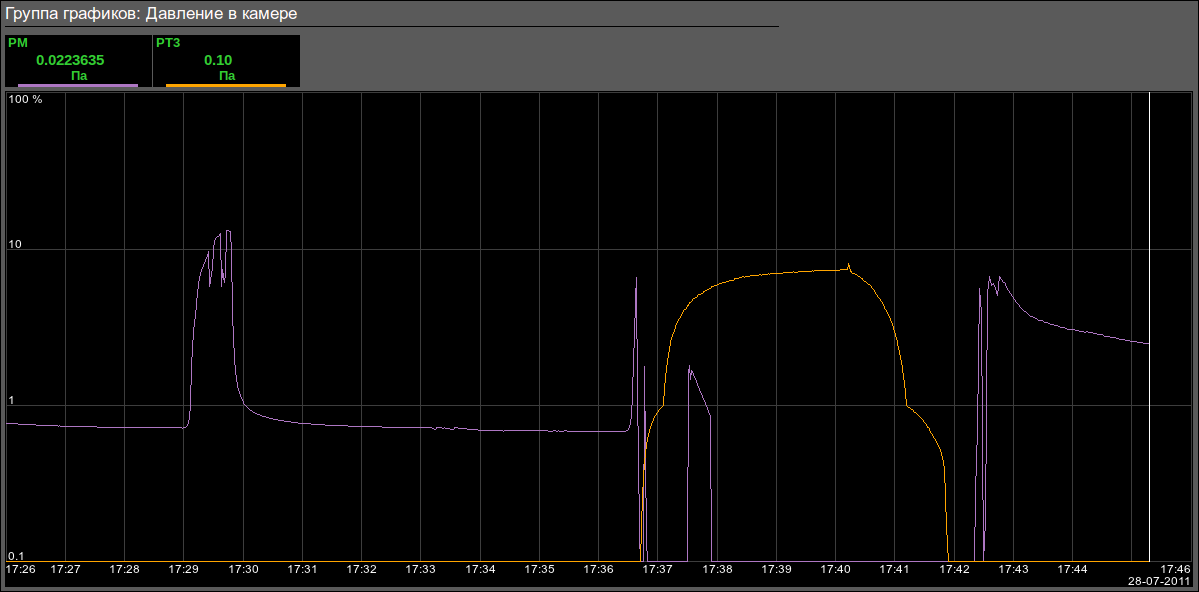Click the 100 % Y-axis label
The height and width of the screenshot is (592, 1199).
25,100
